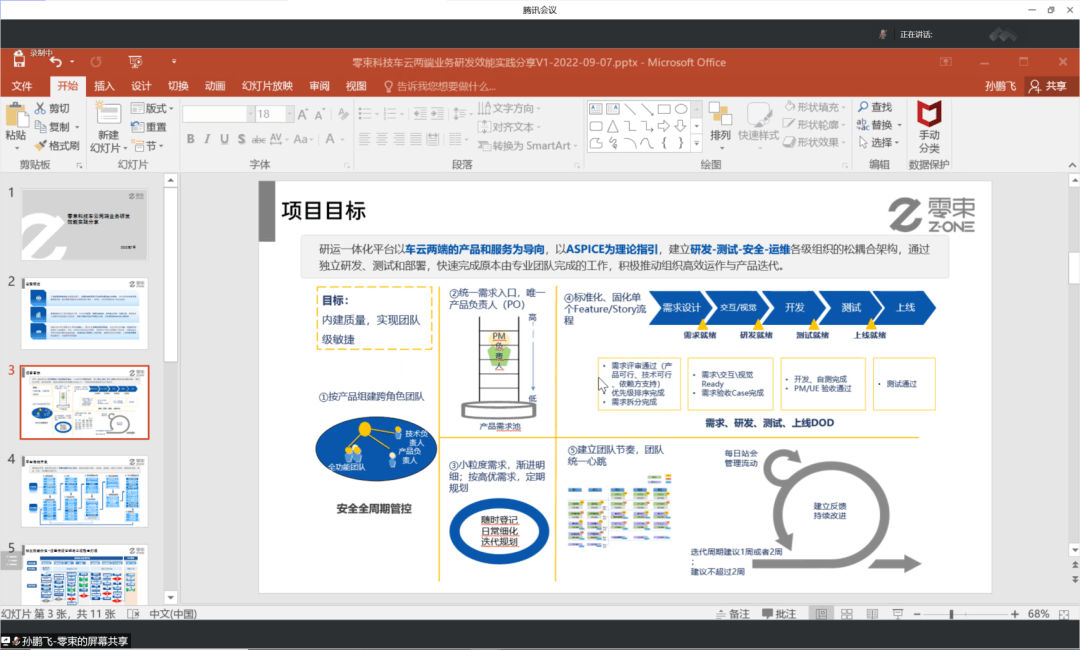Open Shape Outline (形状轮廓) dropdown
Viewport: 1080px width, 650px height.
click(x=815, y=125)
